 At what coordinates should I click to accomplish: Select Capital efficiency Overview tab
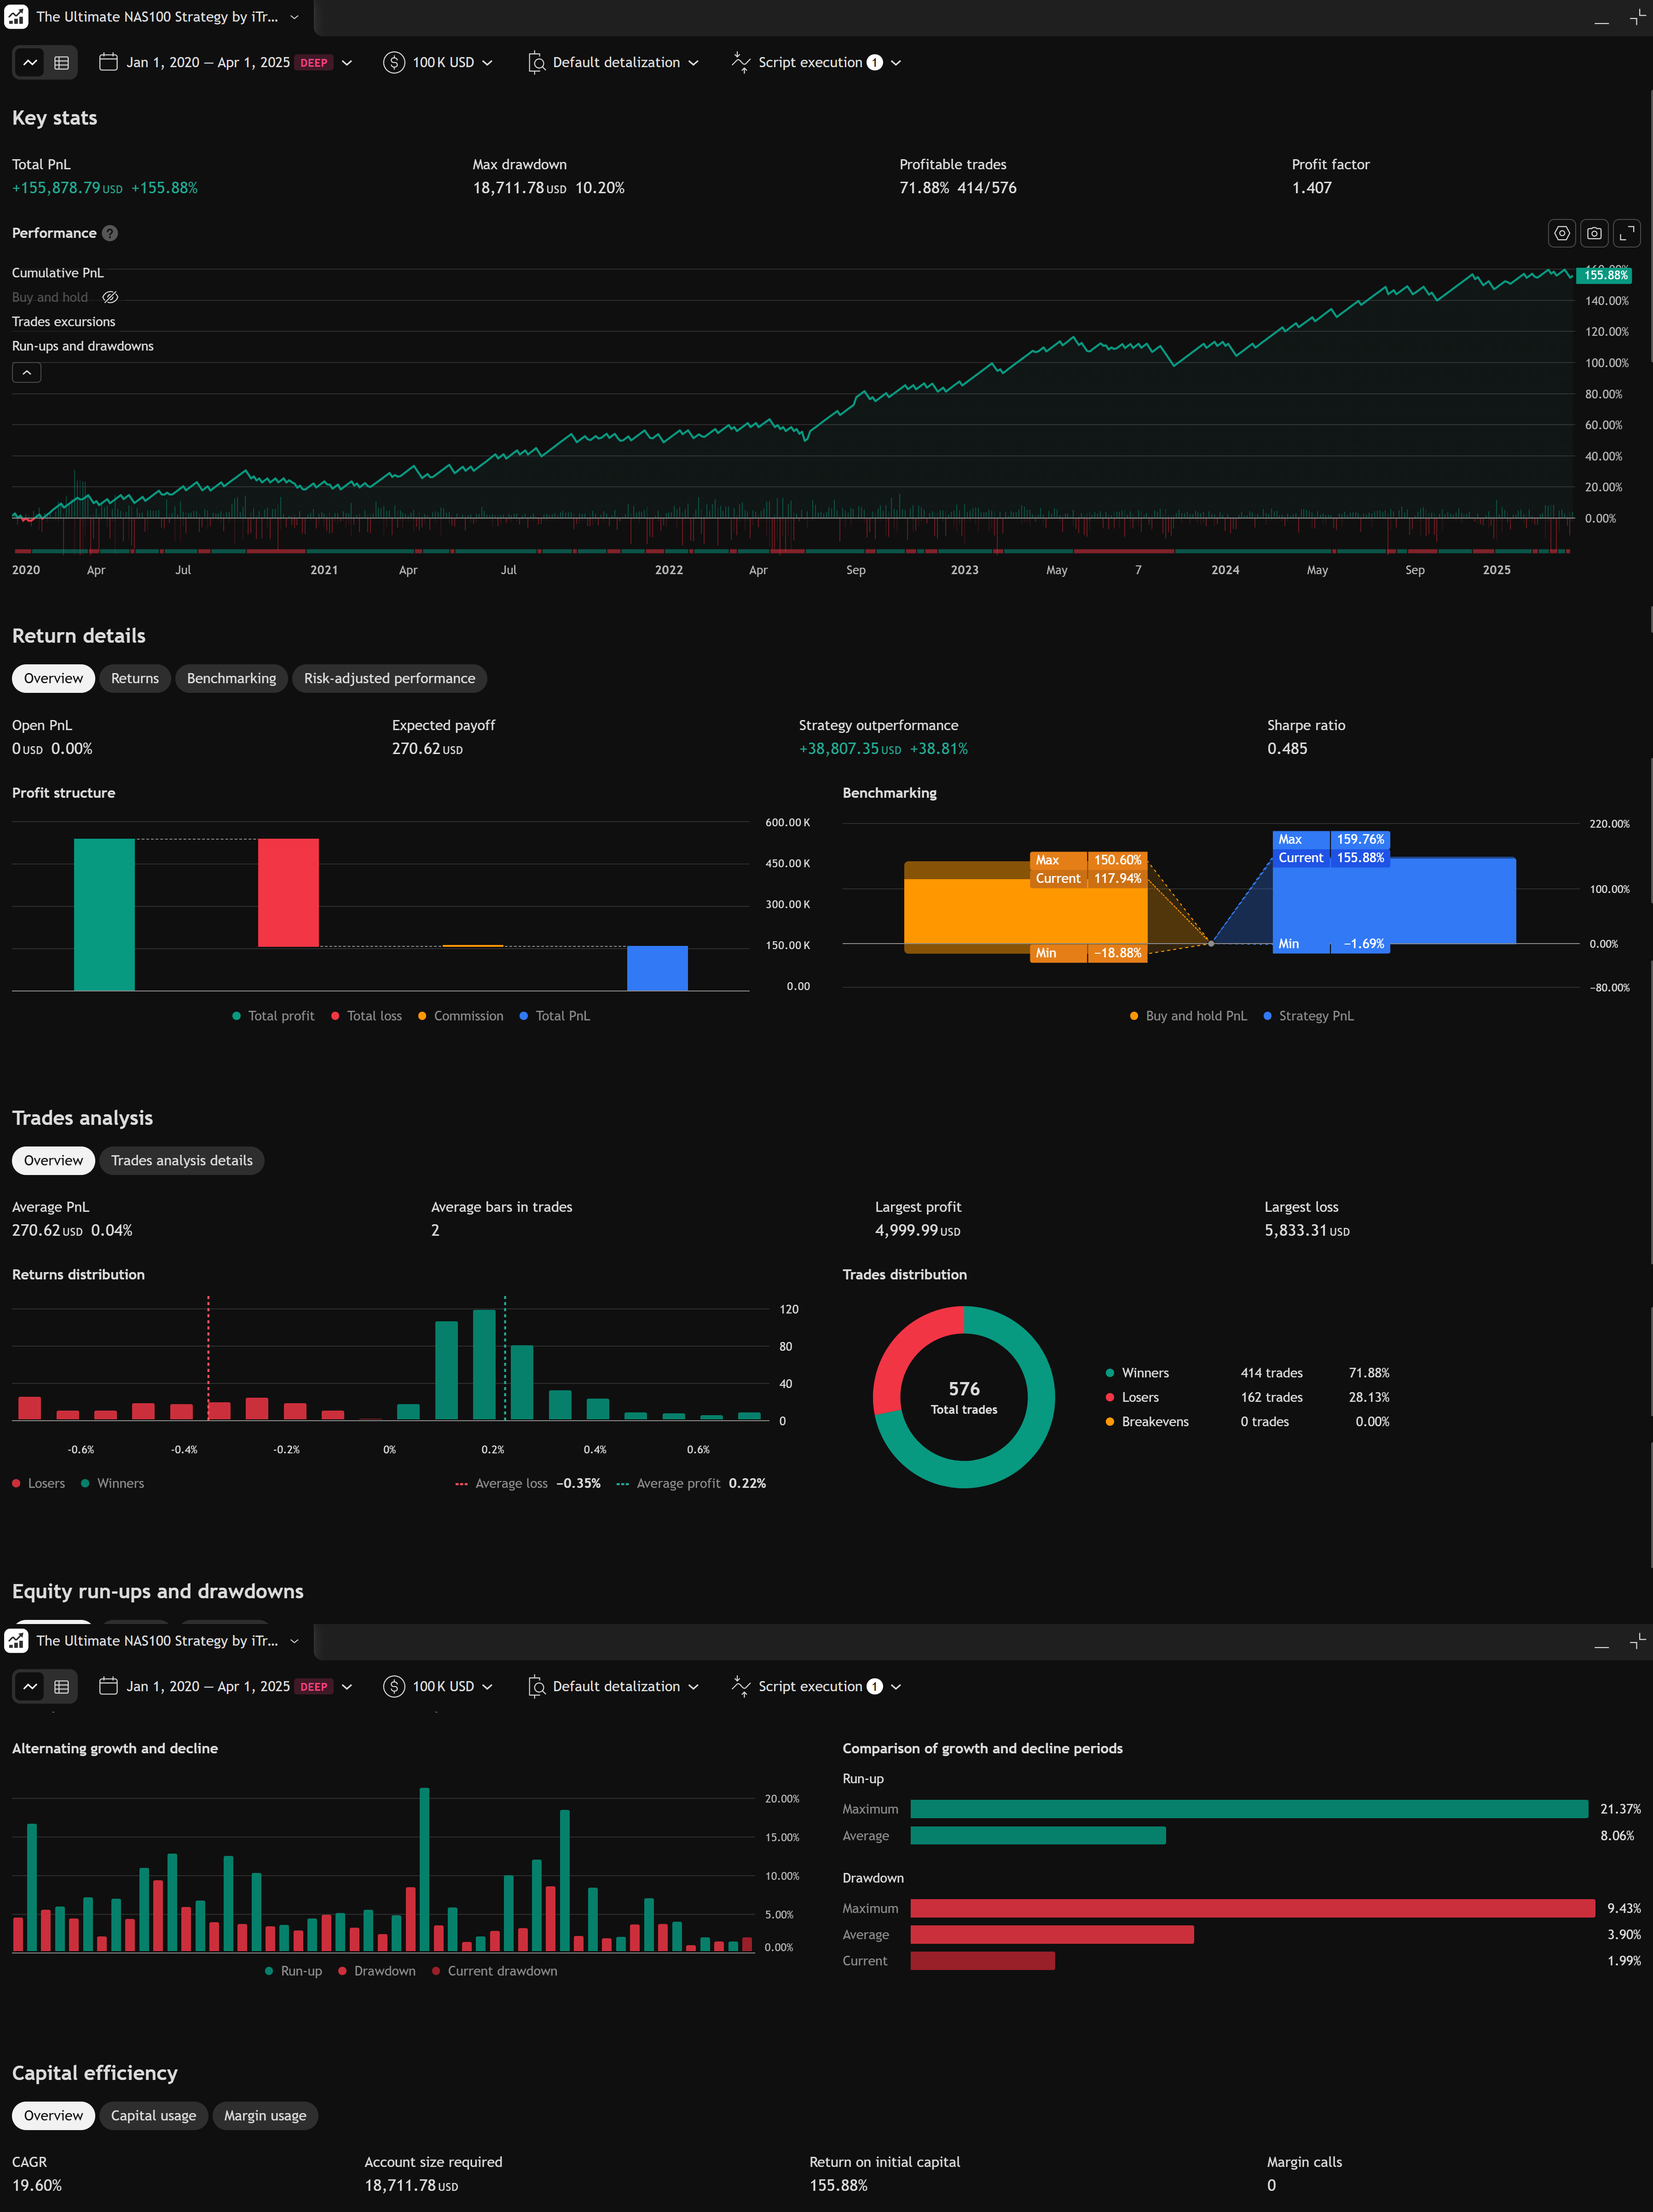(x=54, y=2115)
